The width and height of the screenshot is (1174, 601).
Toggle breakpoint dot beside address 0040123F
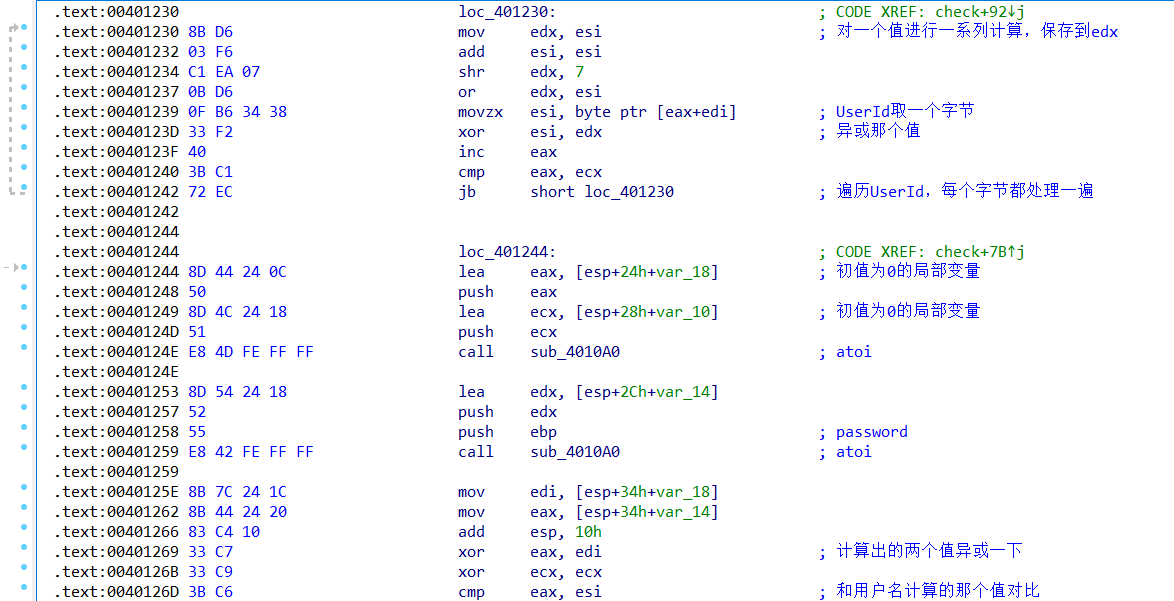tap(24, 147)
